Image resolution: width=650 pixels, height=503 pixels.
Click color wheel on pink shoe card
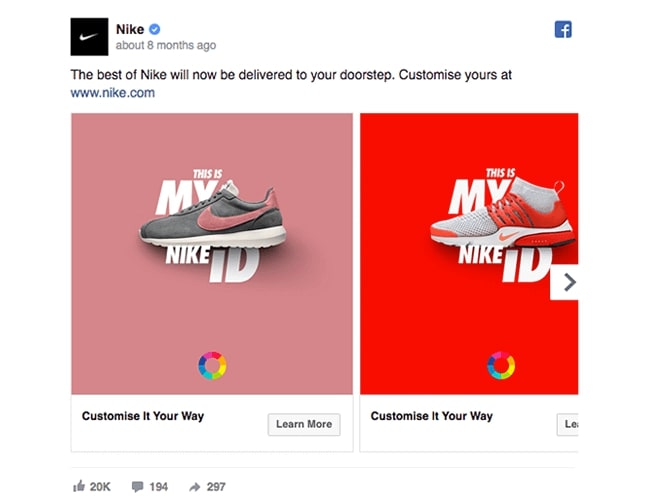pos(212,365)
